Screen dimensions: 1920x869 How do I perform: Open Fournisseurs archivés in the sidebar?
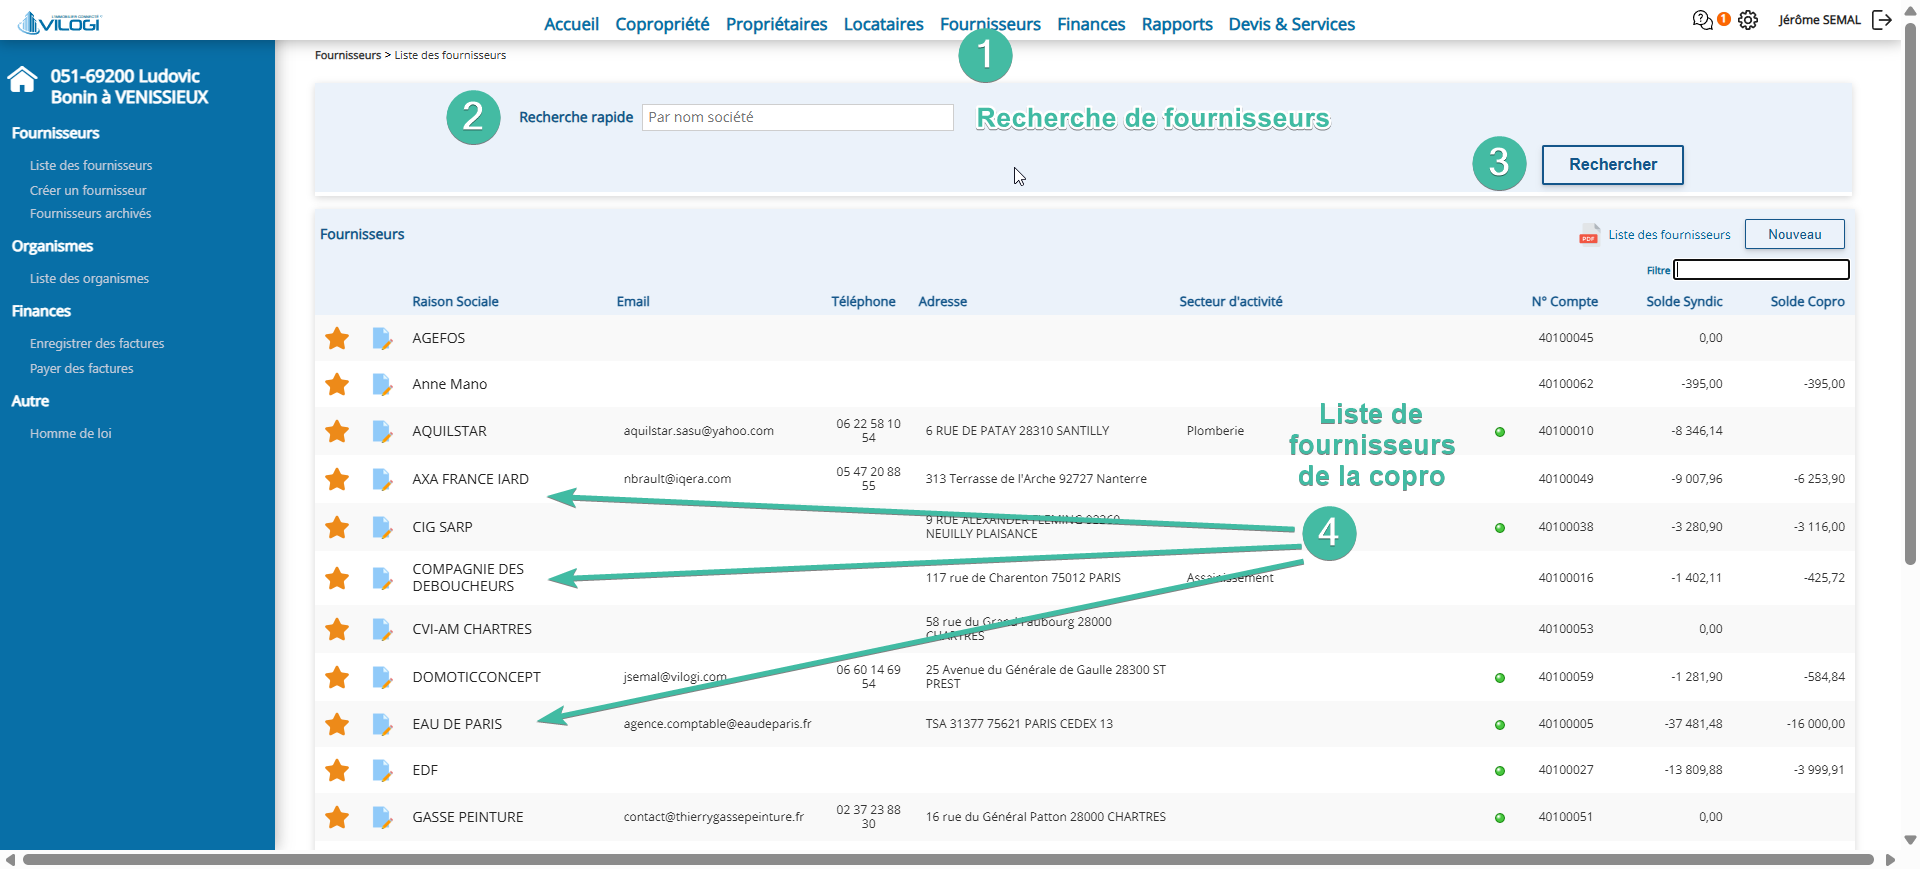coord(91,214)
